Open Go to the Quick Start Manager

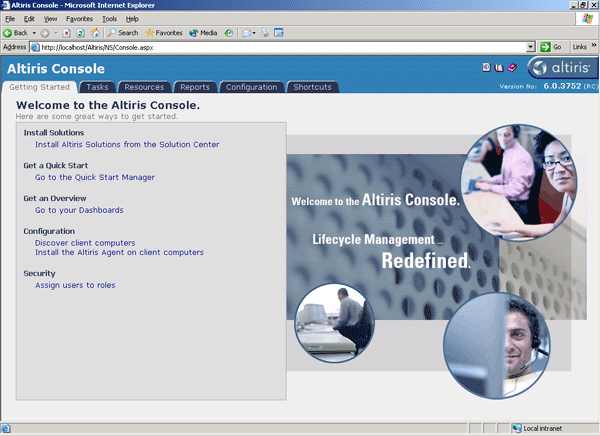95,177
